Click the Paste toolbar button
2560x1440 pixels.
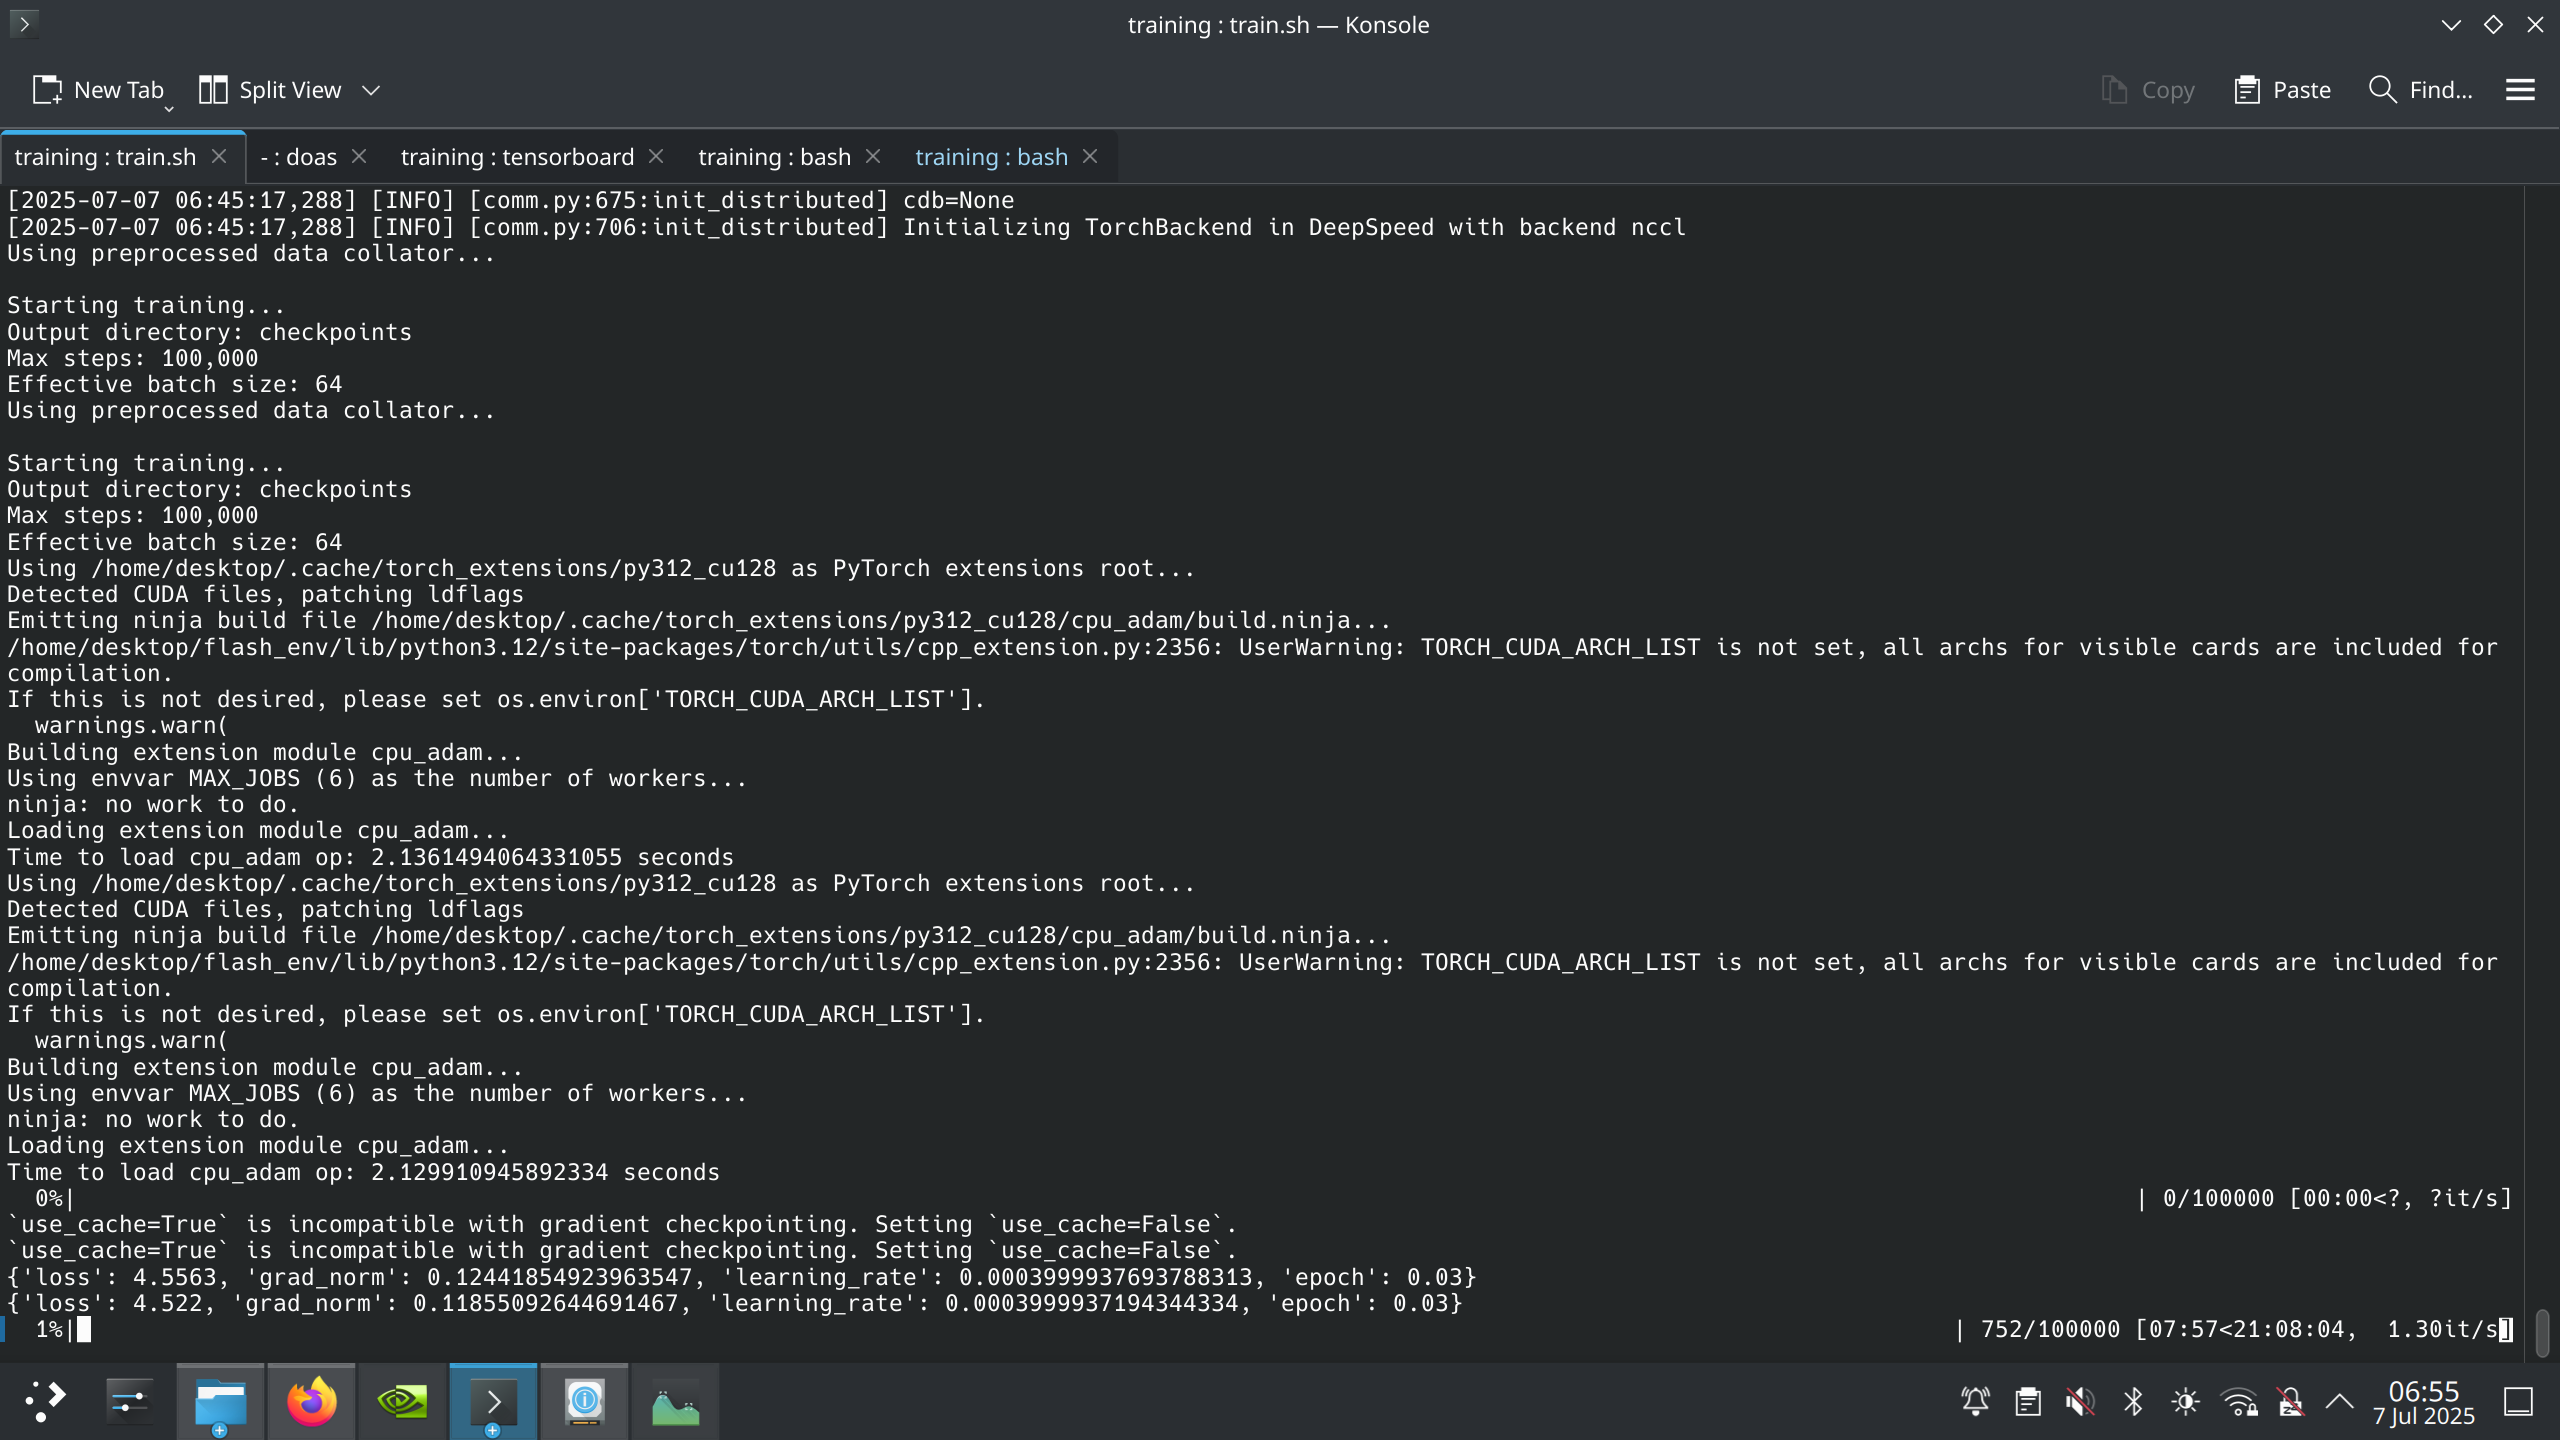click(x=2282, y=90)
